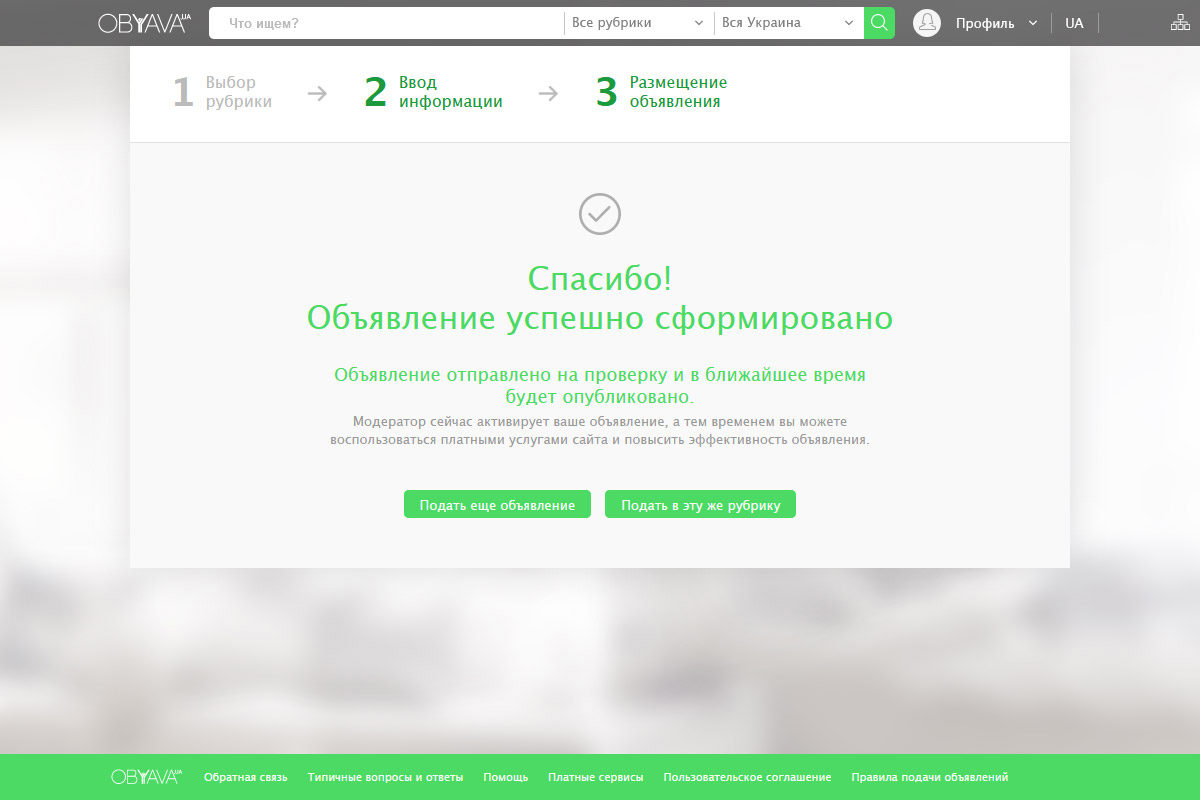Screen dimensions: 1200x800
Task: Click the success checkmark circle icon
Action: click(600, 213)
